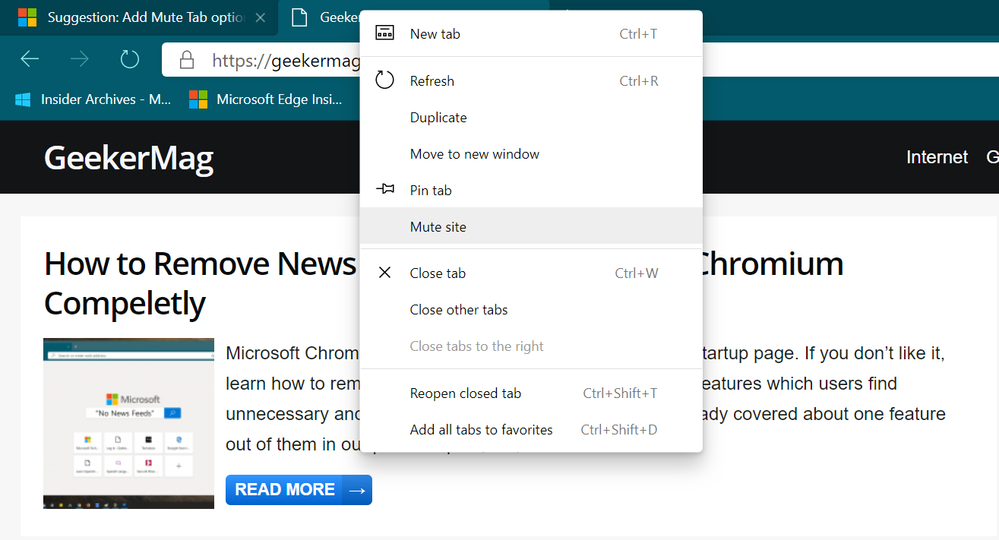The image size is (999, 540).
Task: Select New tab from context menu
Action: [531, 34]
